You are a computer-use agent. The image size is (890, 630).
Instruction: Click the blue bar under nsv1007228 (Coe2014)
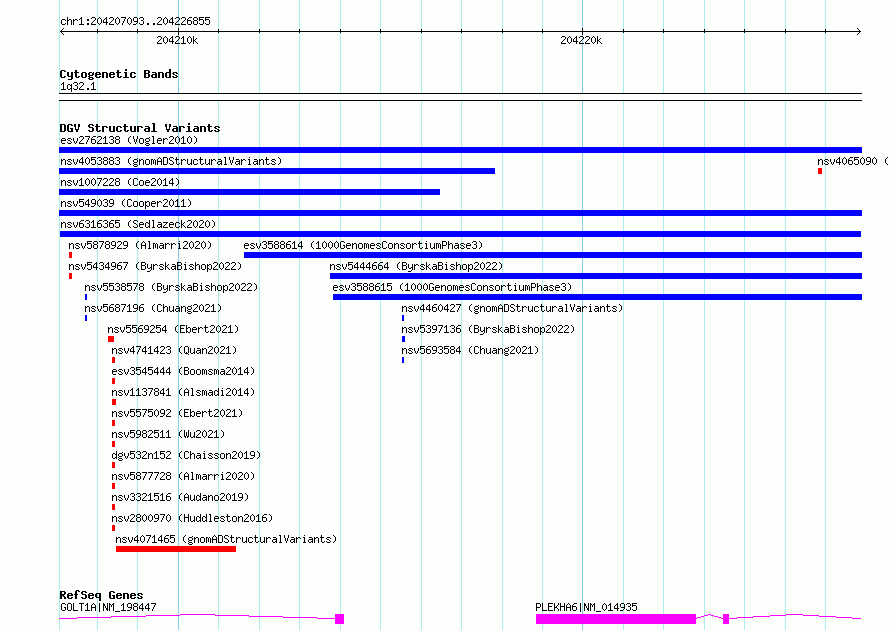tap(249, 192)
